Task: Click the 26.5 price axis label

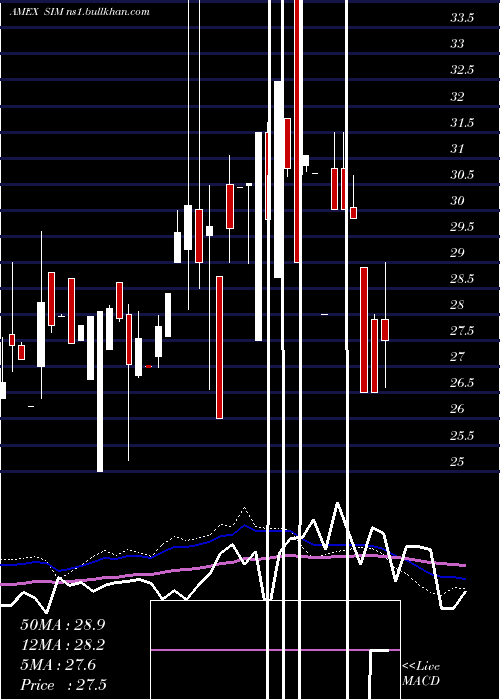Action: coord(462,383)
